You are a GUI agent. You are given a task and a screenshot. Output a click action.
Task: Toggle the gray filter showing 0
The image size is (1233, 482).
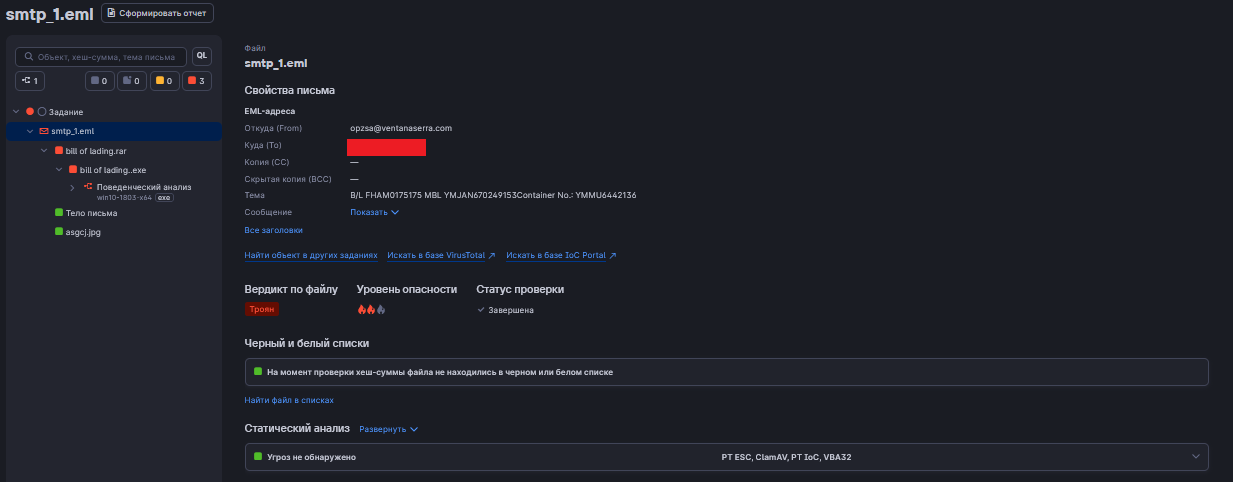coord(99,81)
